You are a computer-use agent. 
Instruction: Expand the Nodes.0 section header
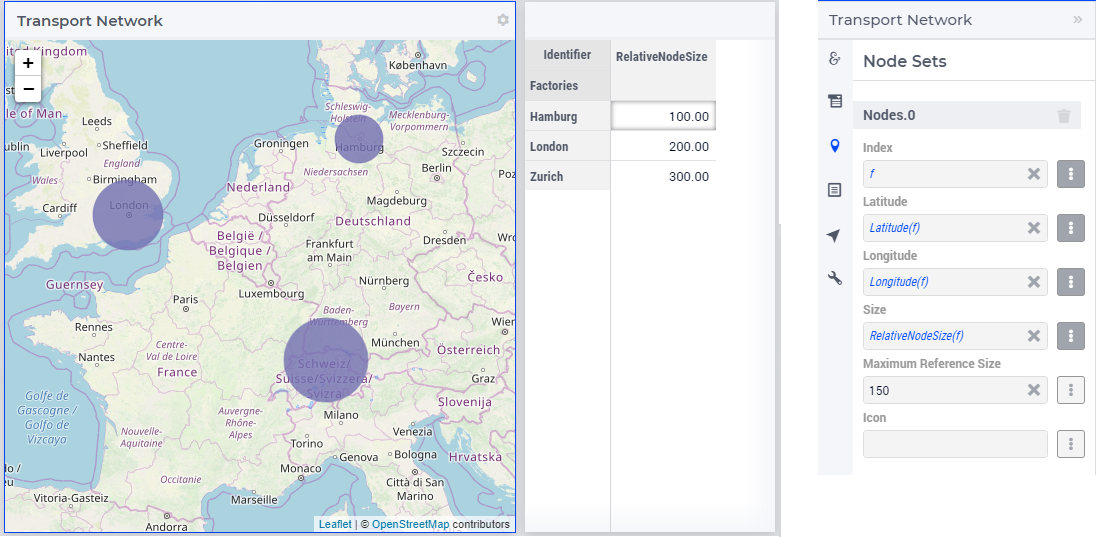click(966, 115)
